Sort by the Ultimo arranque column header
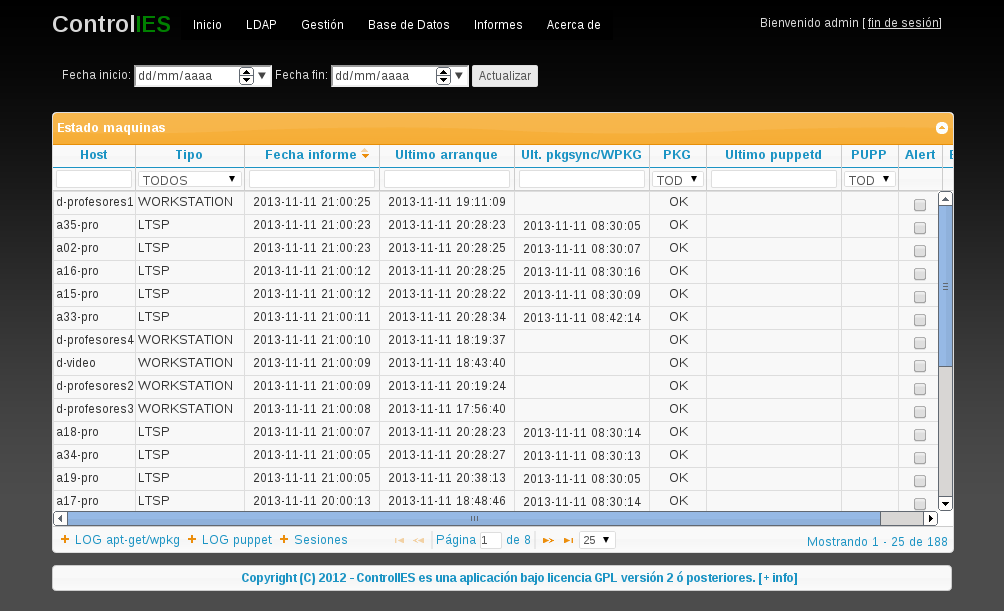Image resolution: width=1004 pixels, height=611 pixels. point(446,155)
